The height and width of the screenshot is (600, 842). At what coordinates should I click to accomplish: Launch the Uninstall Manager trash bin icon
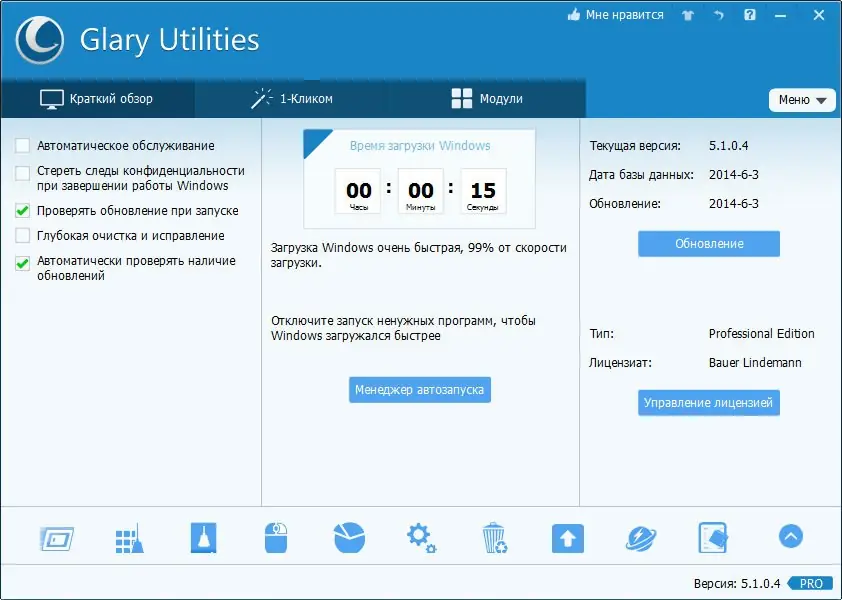[x=495, y=538]
